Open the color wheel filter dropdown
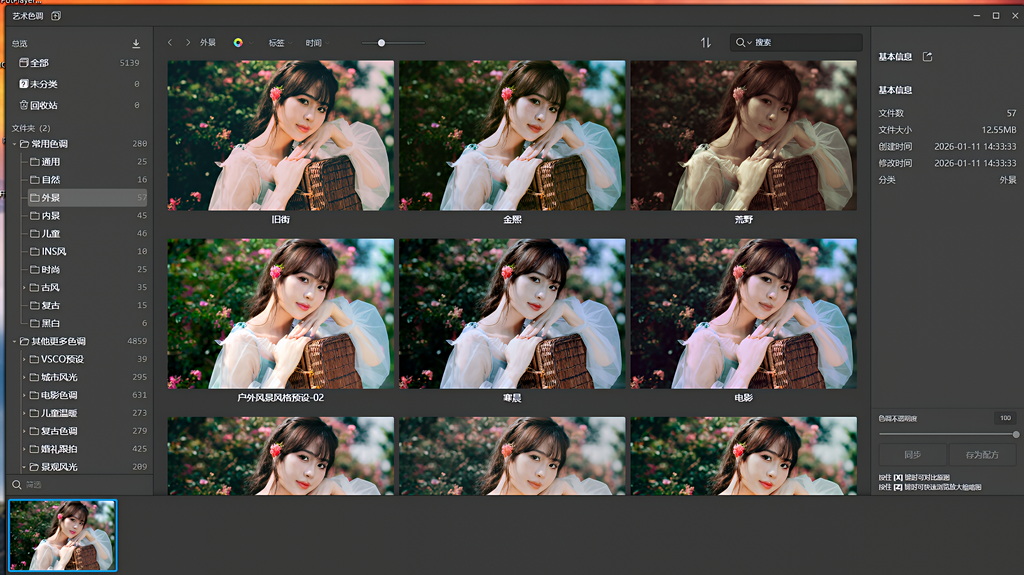1024x575 pixels. coord(239,43)
